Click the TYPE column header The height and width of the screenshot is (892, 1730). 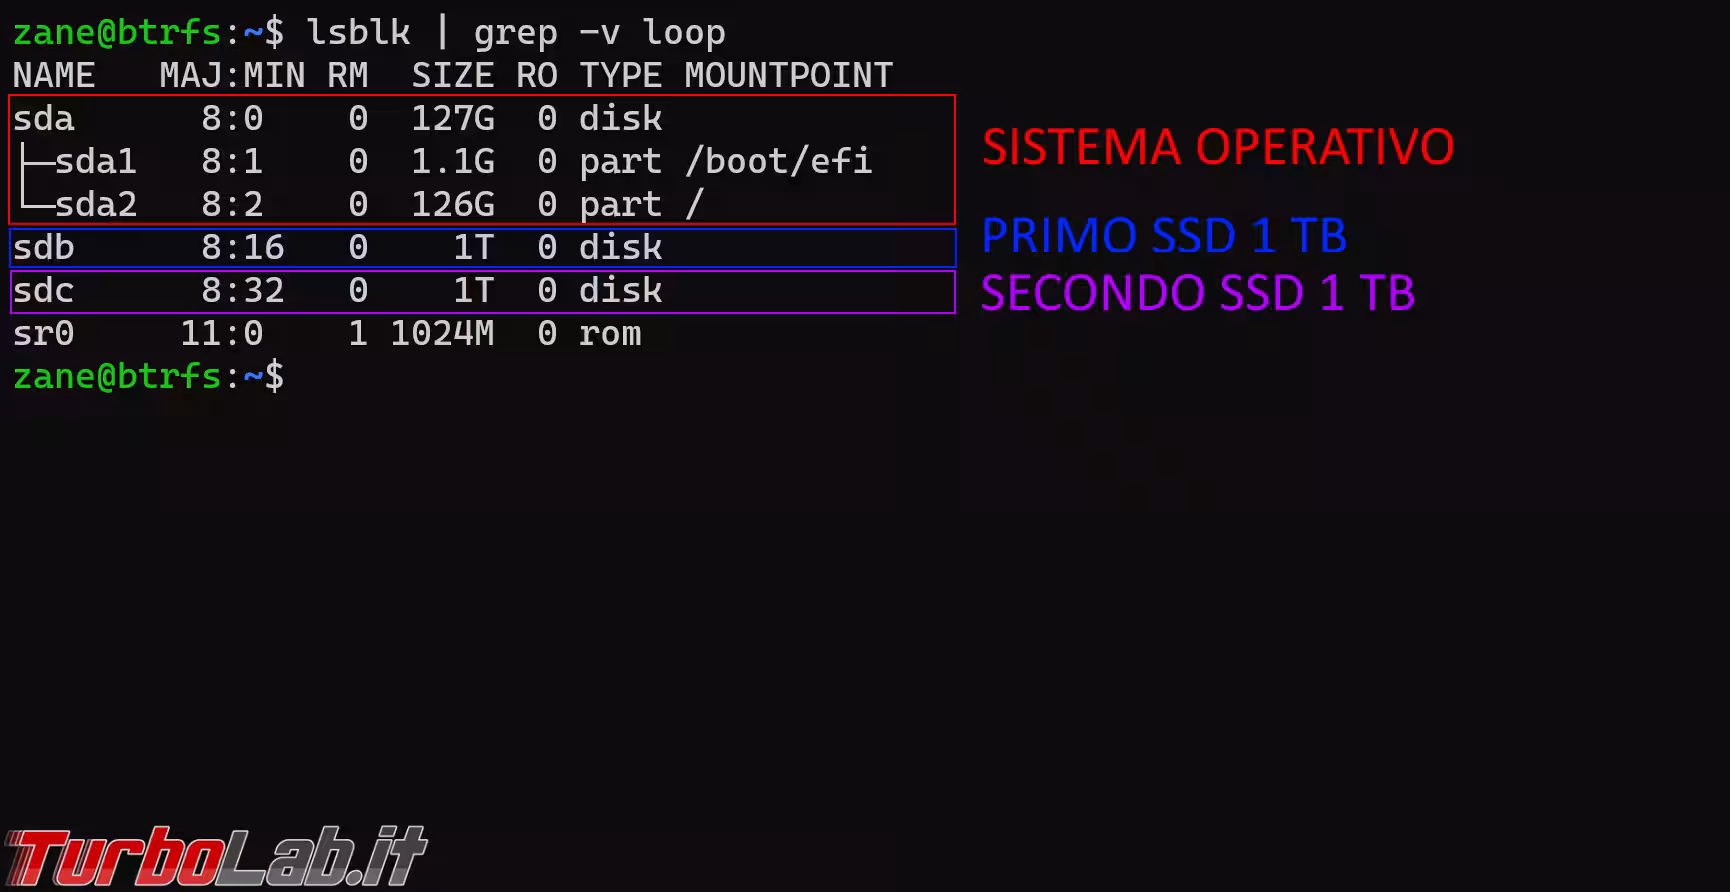(620, 76)
